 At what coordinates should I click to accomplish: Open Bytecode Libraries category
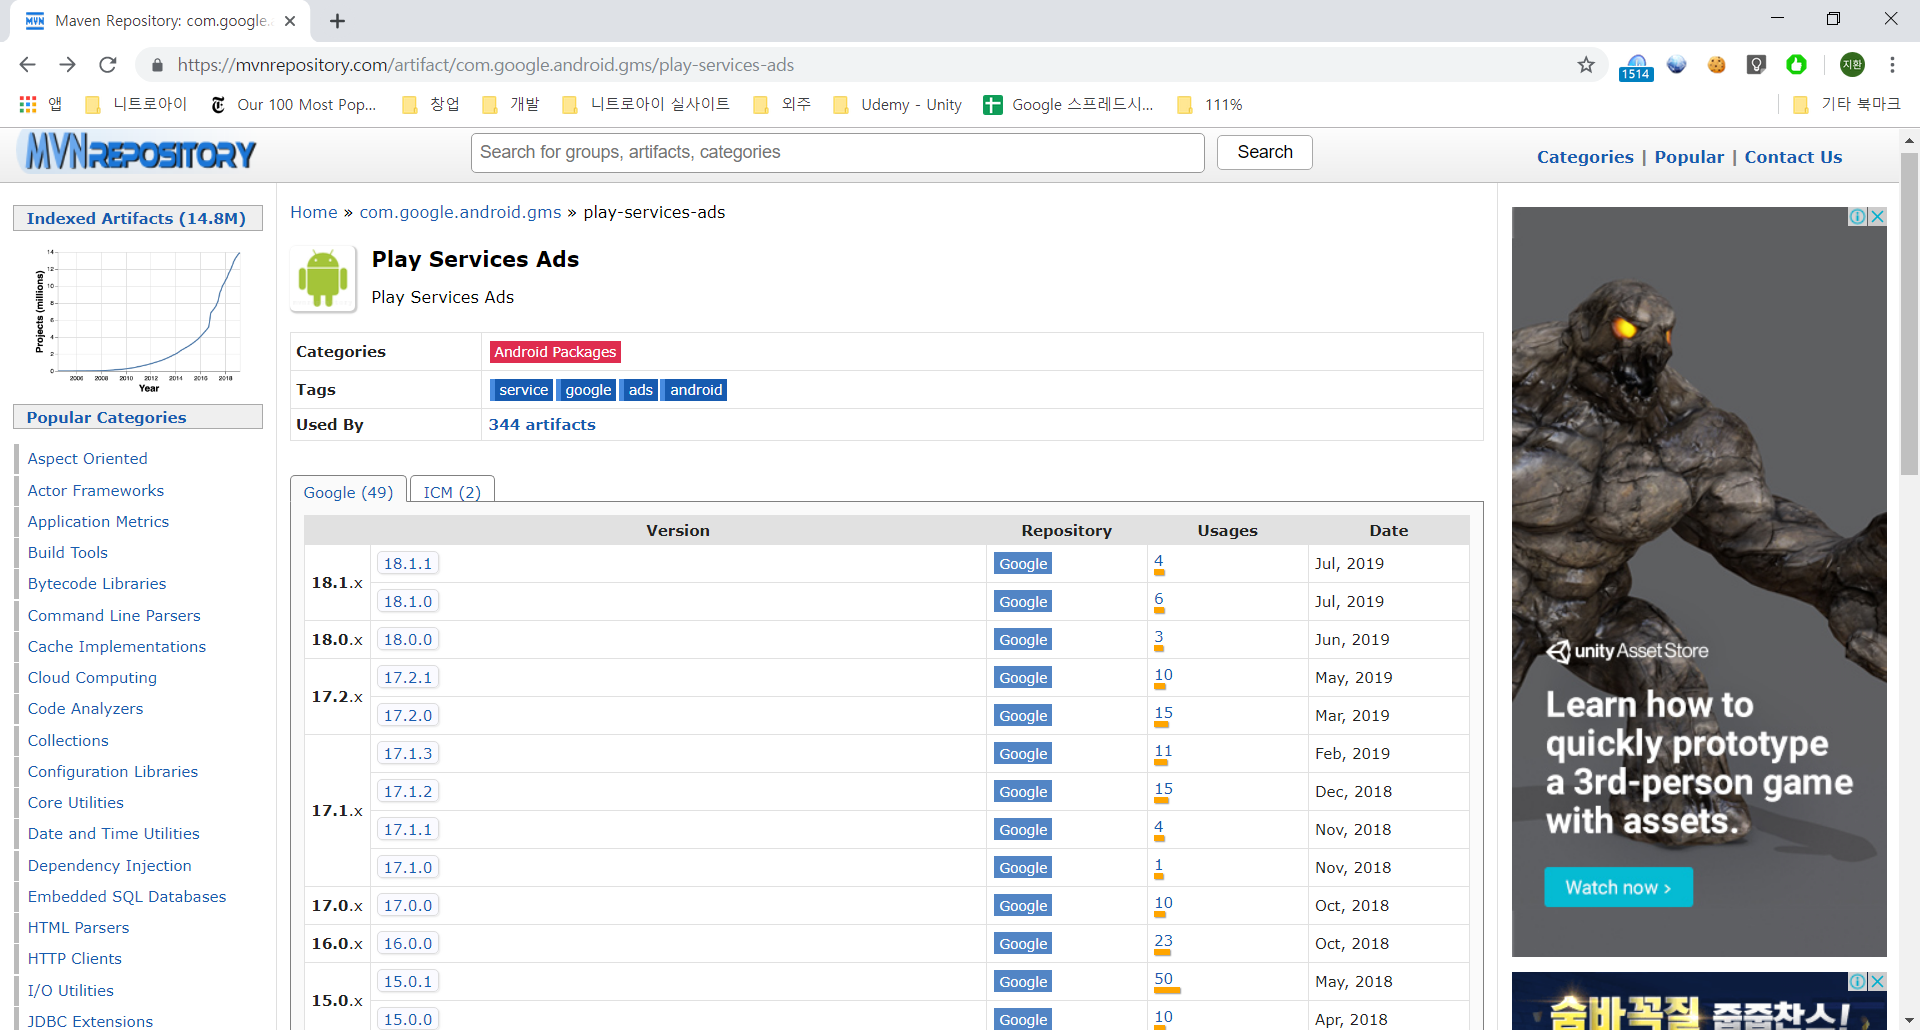coord(97,583)
